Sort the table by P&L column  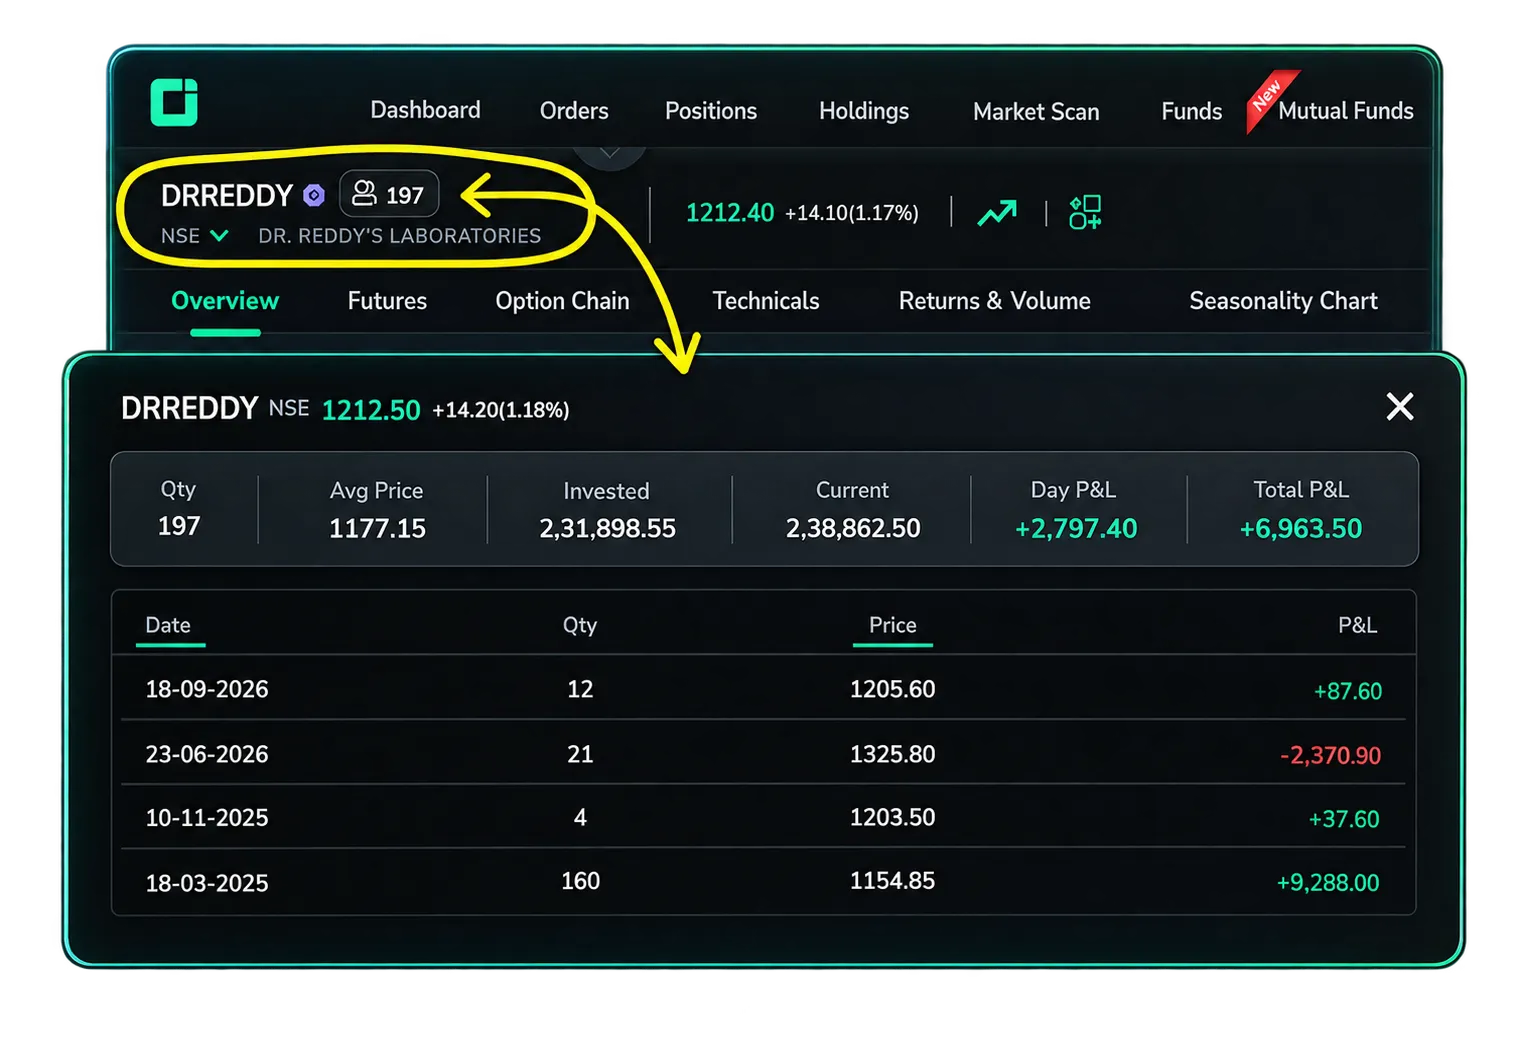pos(1357,625)
